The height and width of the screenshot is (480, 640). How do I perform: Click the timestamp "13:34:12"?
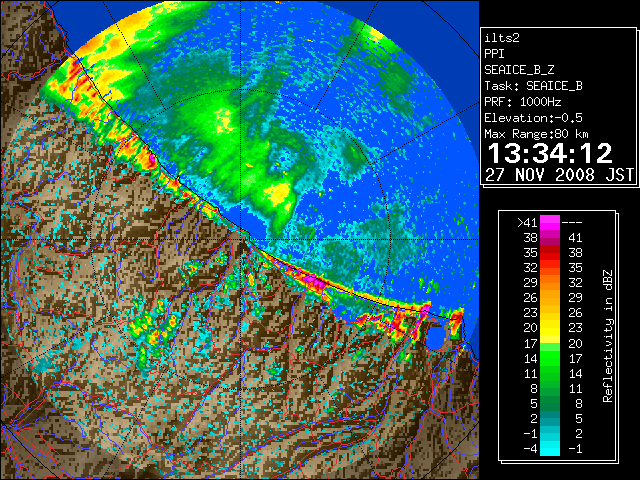550,153
